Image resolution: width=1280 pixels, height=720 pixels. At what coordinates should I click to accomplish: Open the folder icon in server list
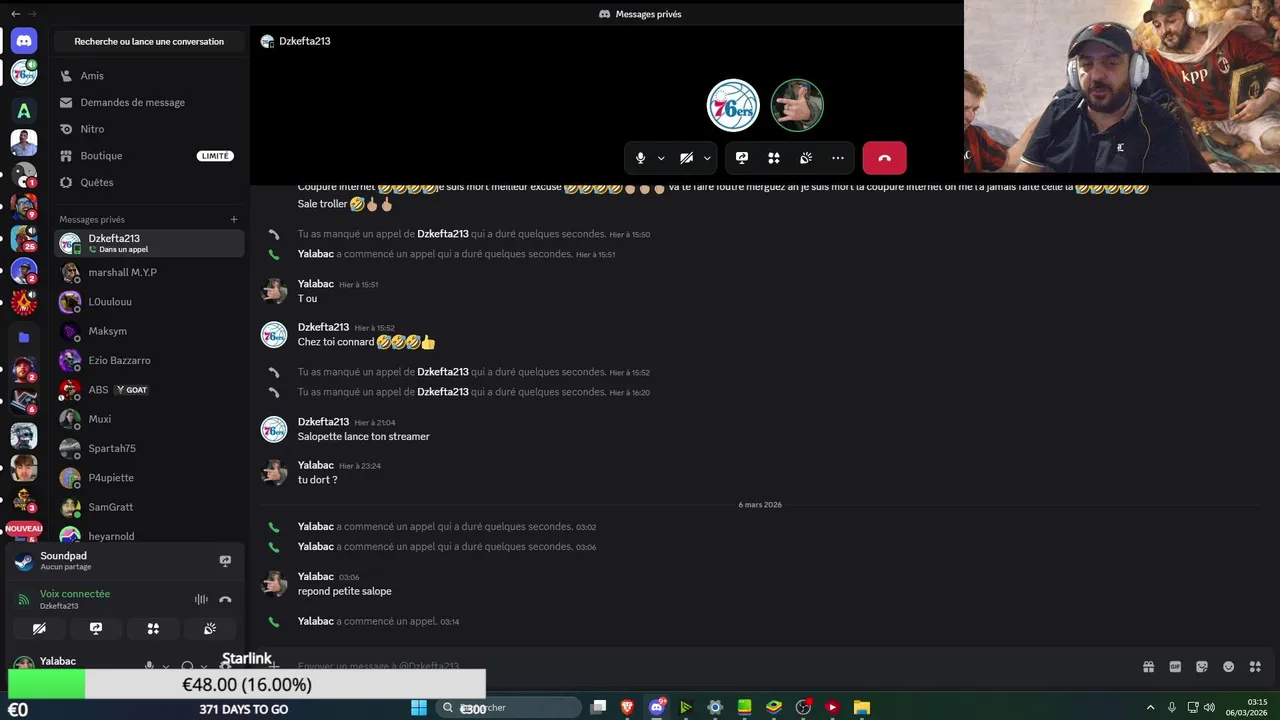click(x=24, y=337)
